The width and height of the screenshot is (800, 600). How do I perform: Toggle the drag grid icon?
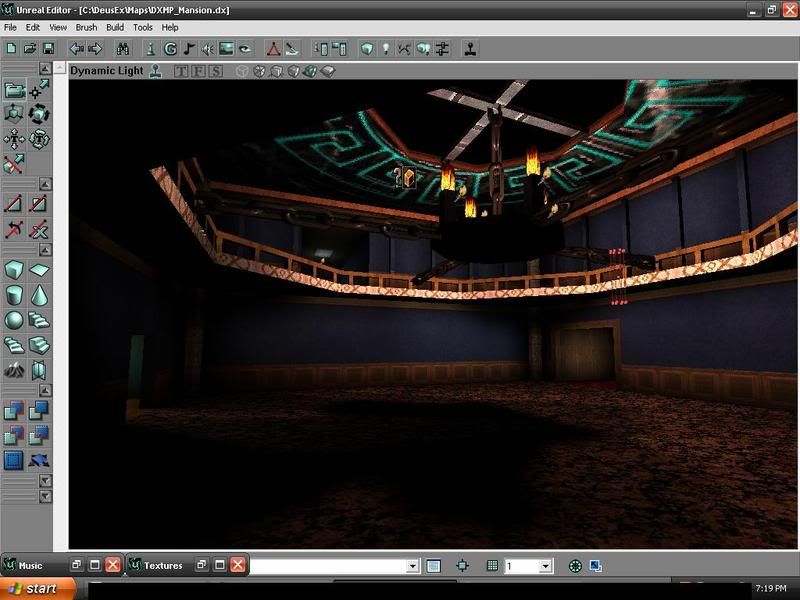[x=492, y=565]
